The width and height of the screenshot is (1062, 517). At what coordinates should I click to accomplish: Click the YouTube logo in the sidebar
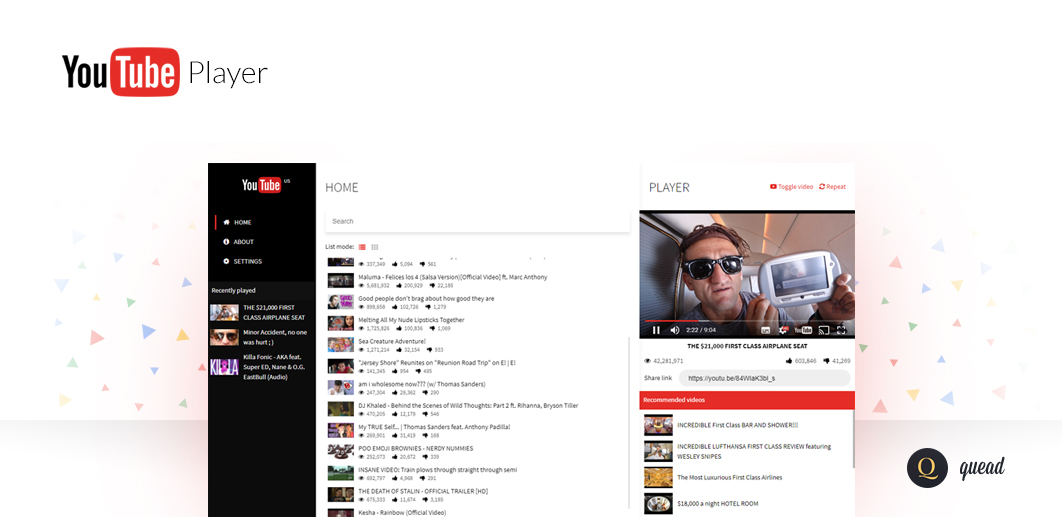pos(261,185)
